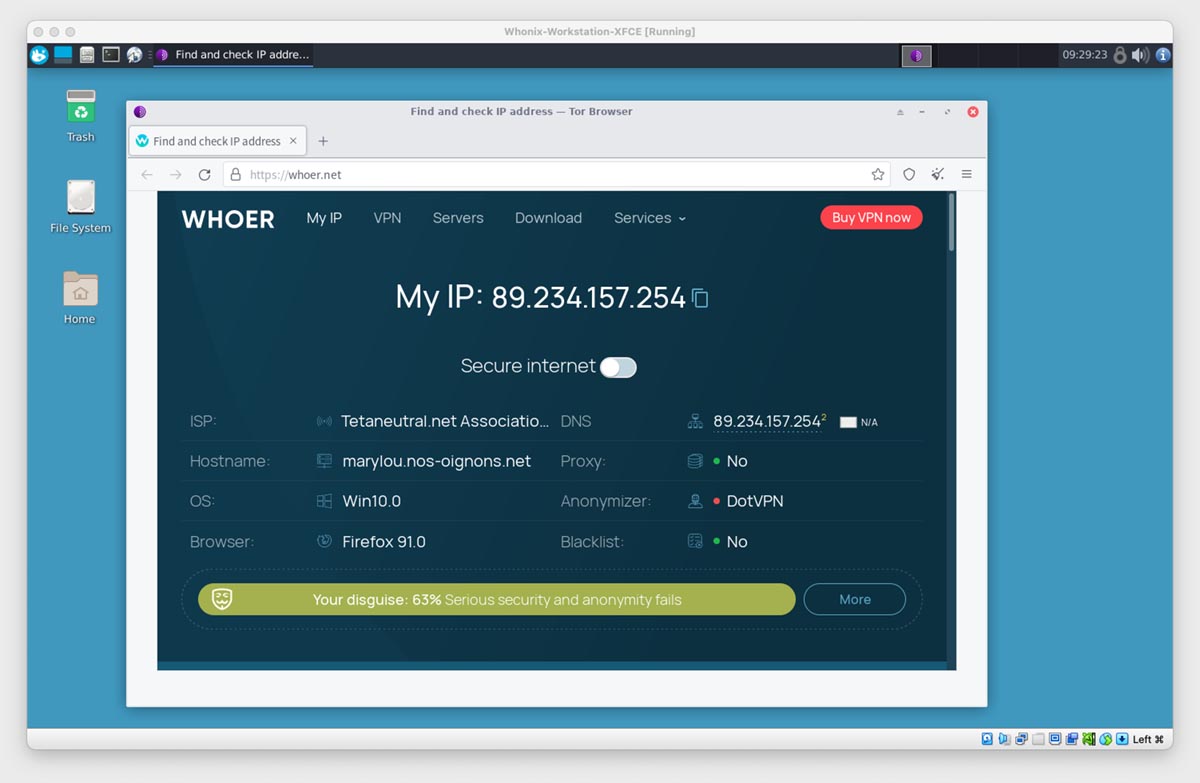Click the Proxy value No
This screenshot has height=783, width=1200.
point(737,461)
